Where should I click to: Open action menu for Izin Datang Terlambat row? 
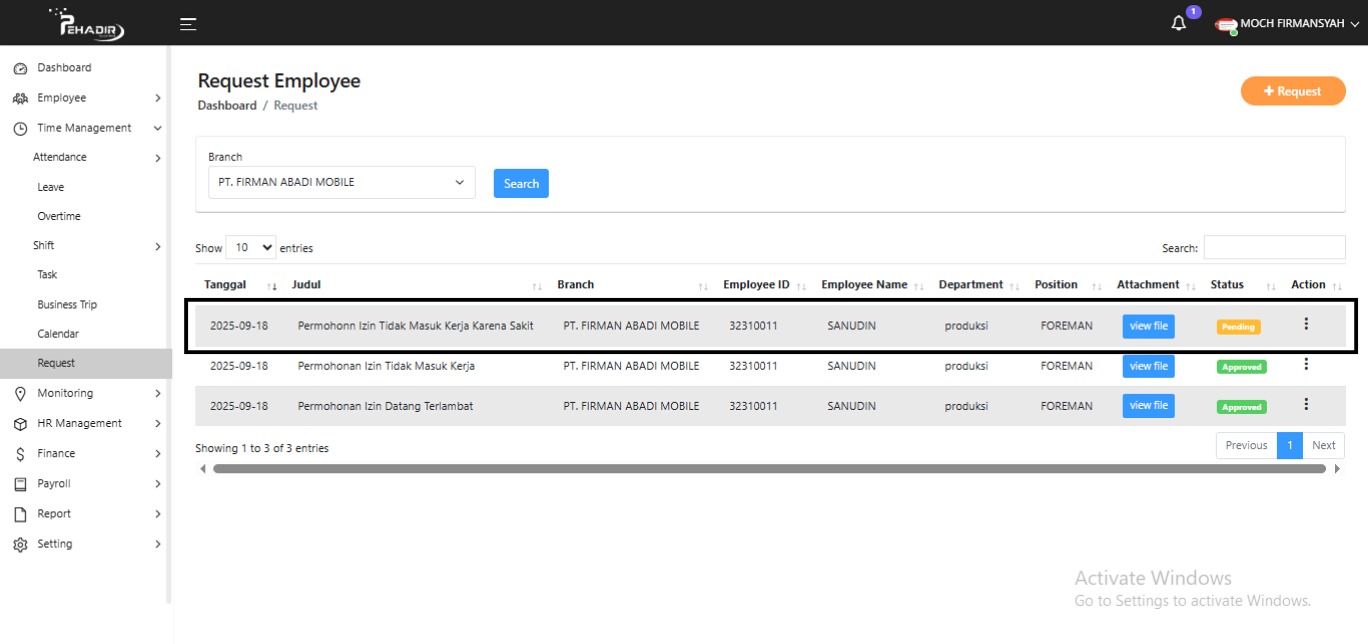coord(1306,404)
